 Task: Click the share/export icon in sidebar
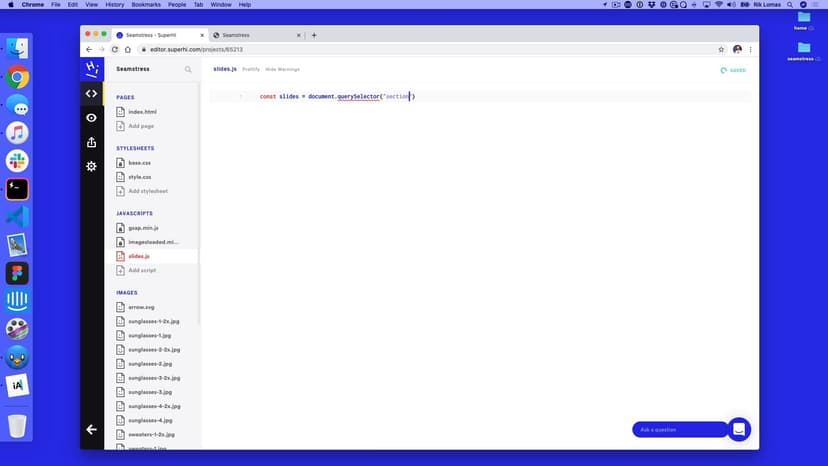tap(91, 142)
